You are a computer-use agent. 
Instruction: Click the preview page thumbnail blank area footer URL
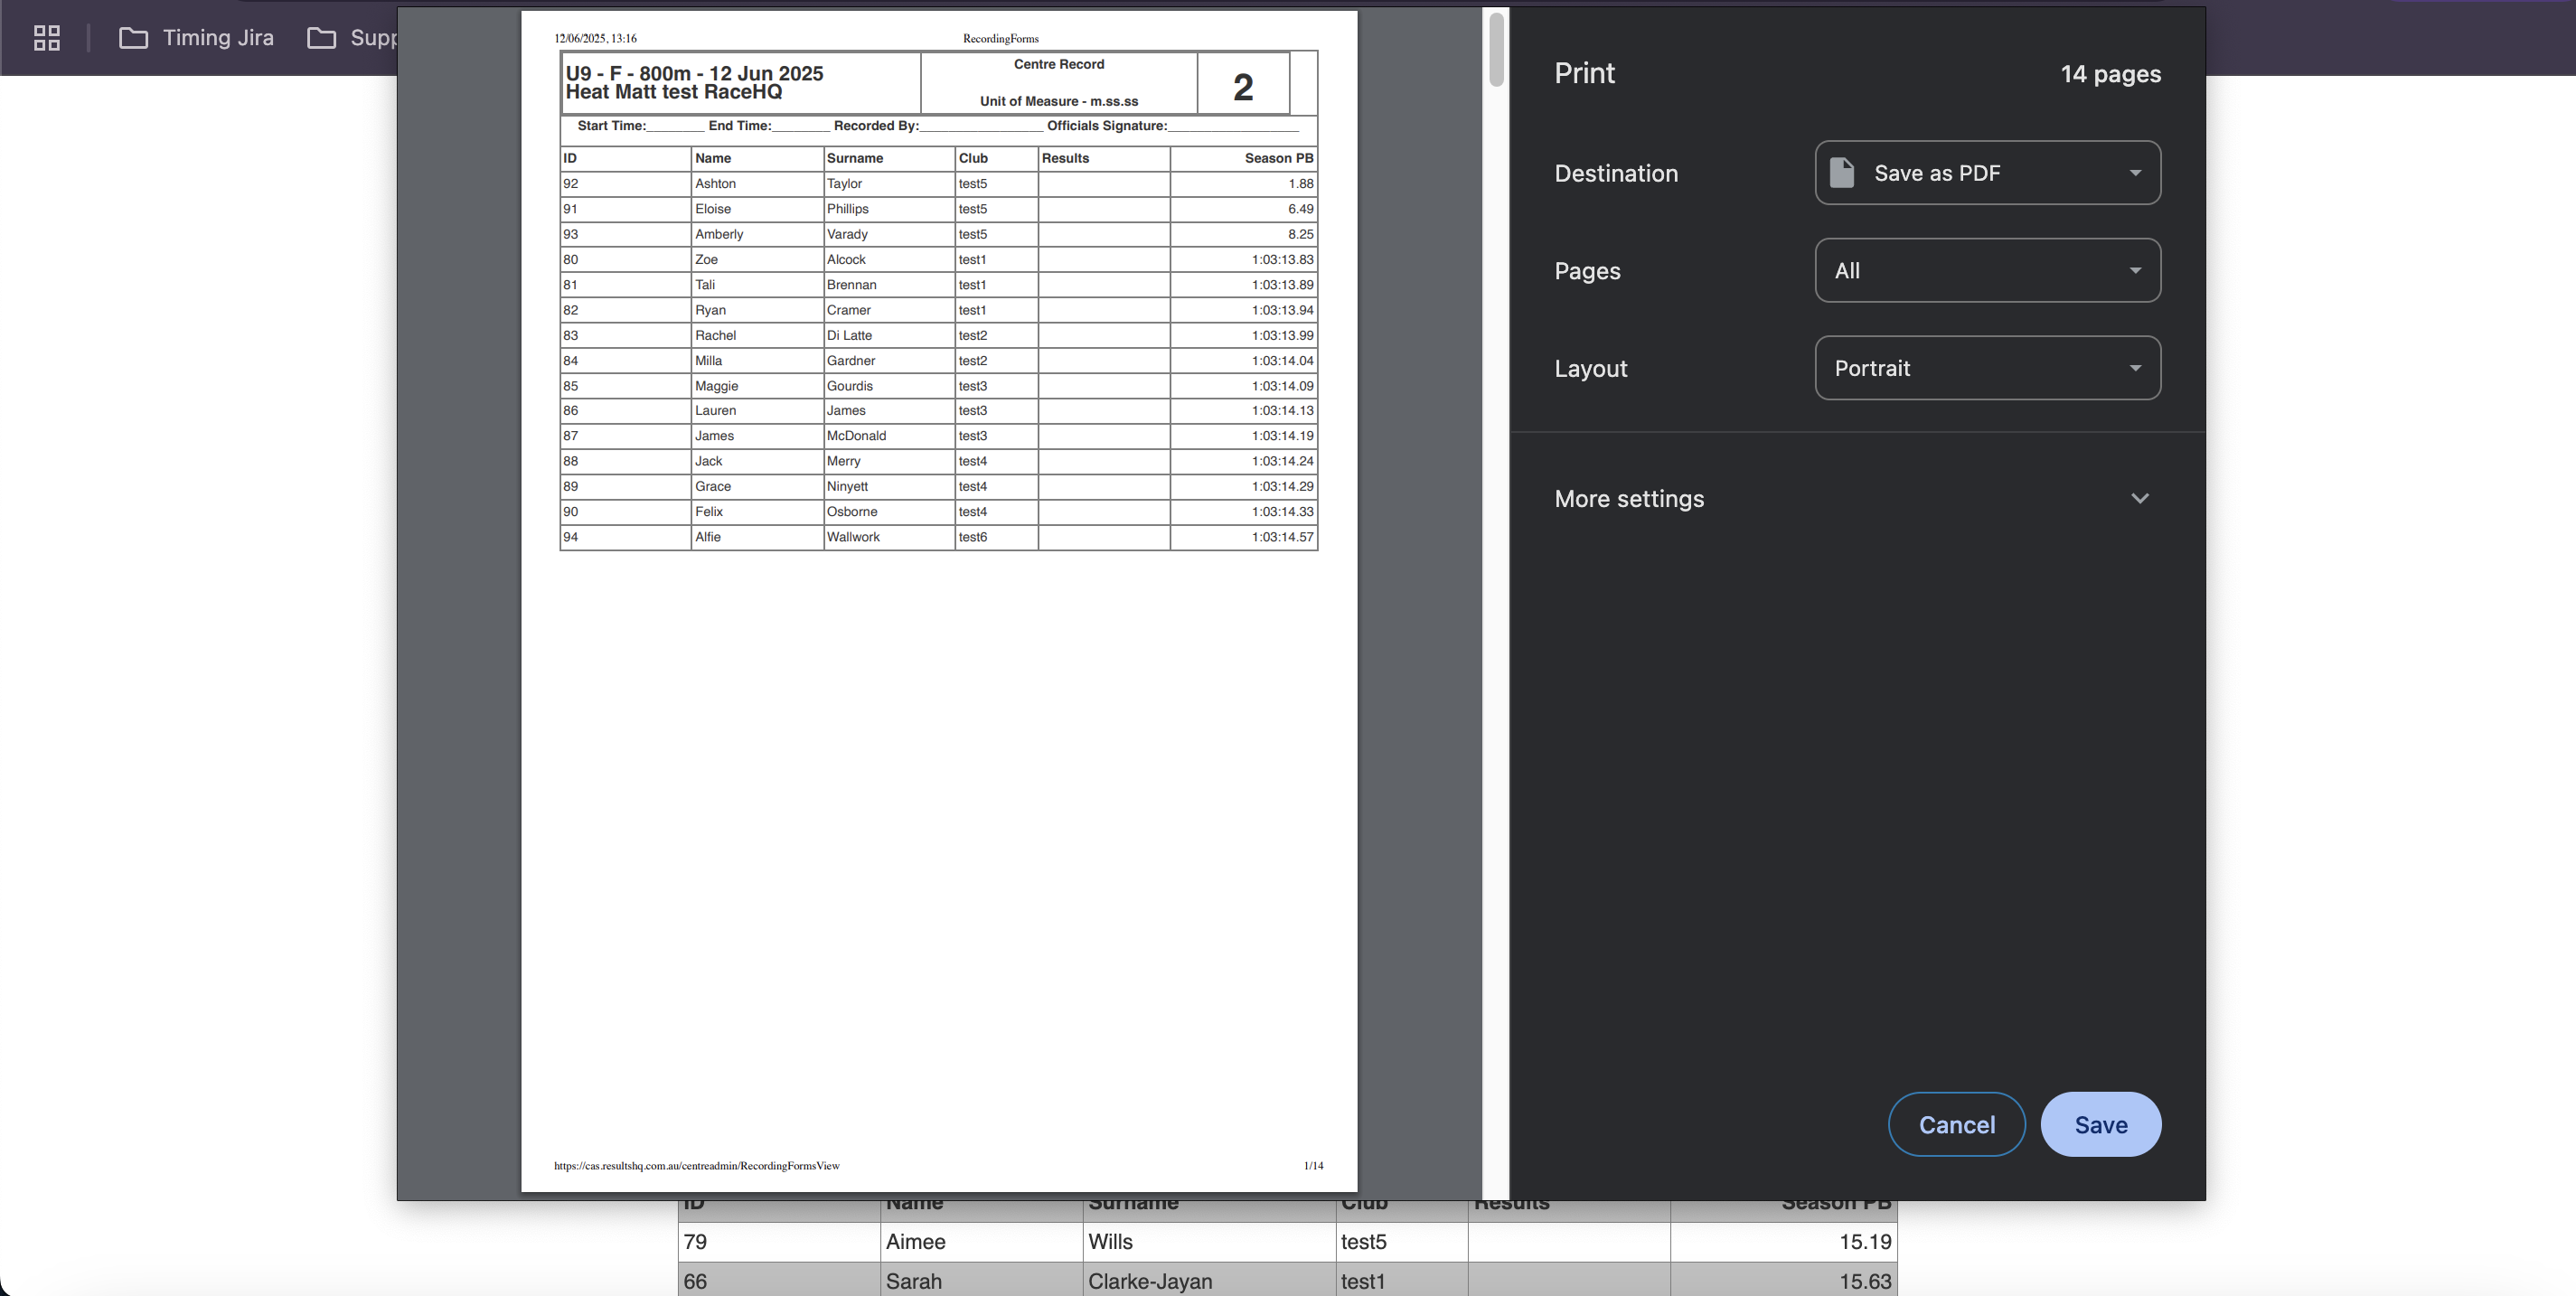(697, 1166)
